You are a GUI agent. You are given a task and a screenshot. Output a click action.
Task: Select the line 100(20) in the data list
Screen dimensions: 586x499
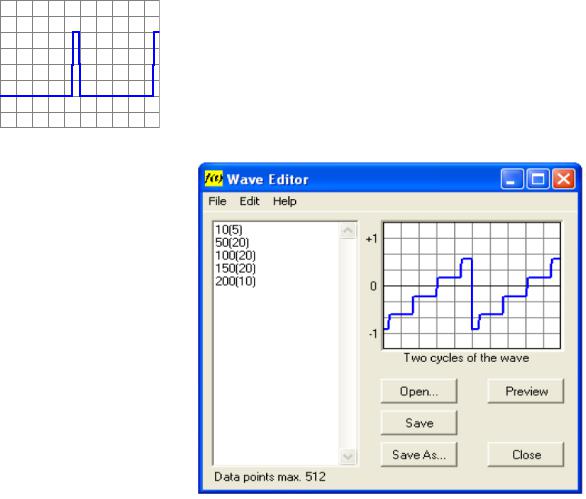pos(235,256)
